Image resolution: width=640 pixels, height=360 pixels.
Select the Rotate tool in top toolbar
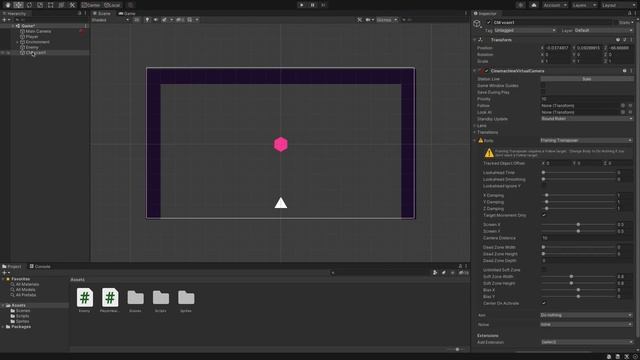point(29,5)
